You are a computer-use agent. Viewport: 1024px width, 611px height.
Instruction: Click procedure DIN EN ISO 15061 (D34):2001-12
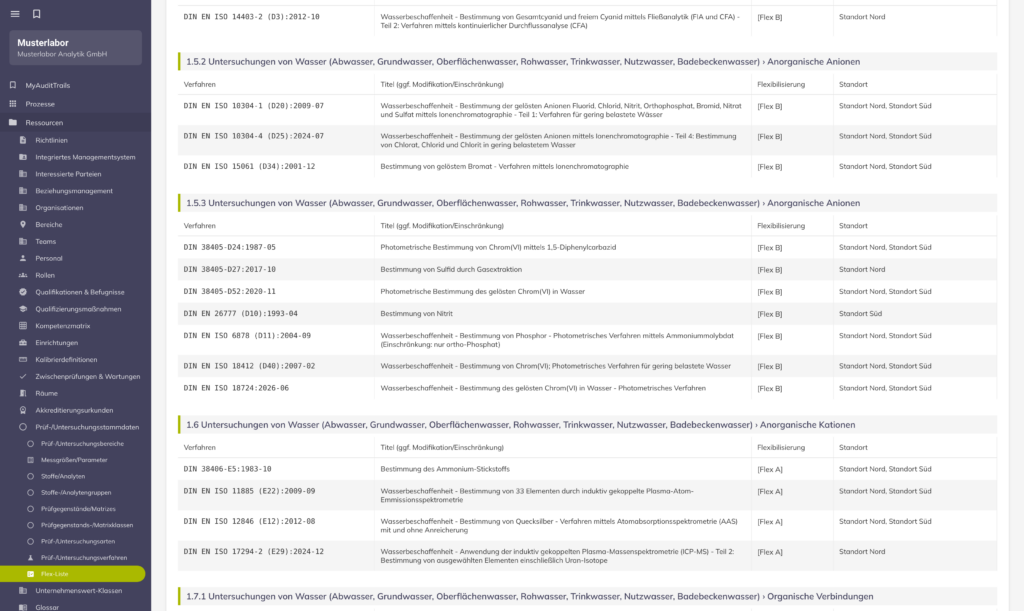[249, 166]
